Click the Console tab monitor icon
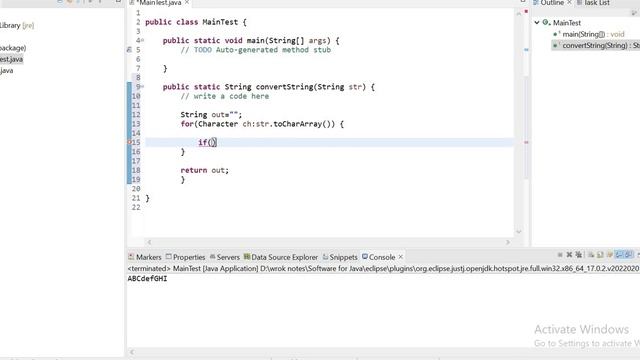This screenshot has width=640, height=360. [365, 257]
